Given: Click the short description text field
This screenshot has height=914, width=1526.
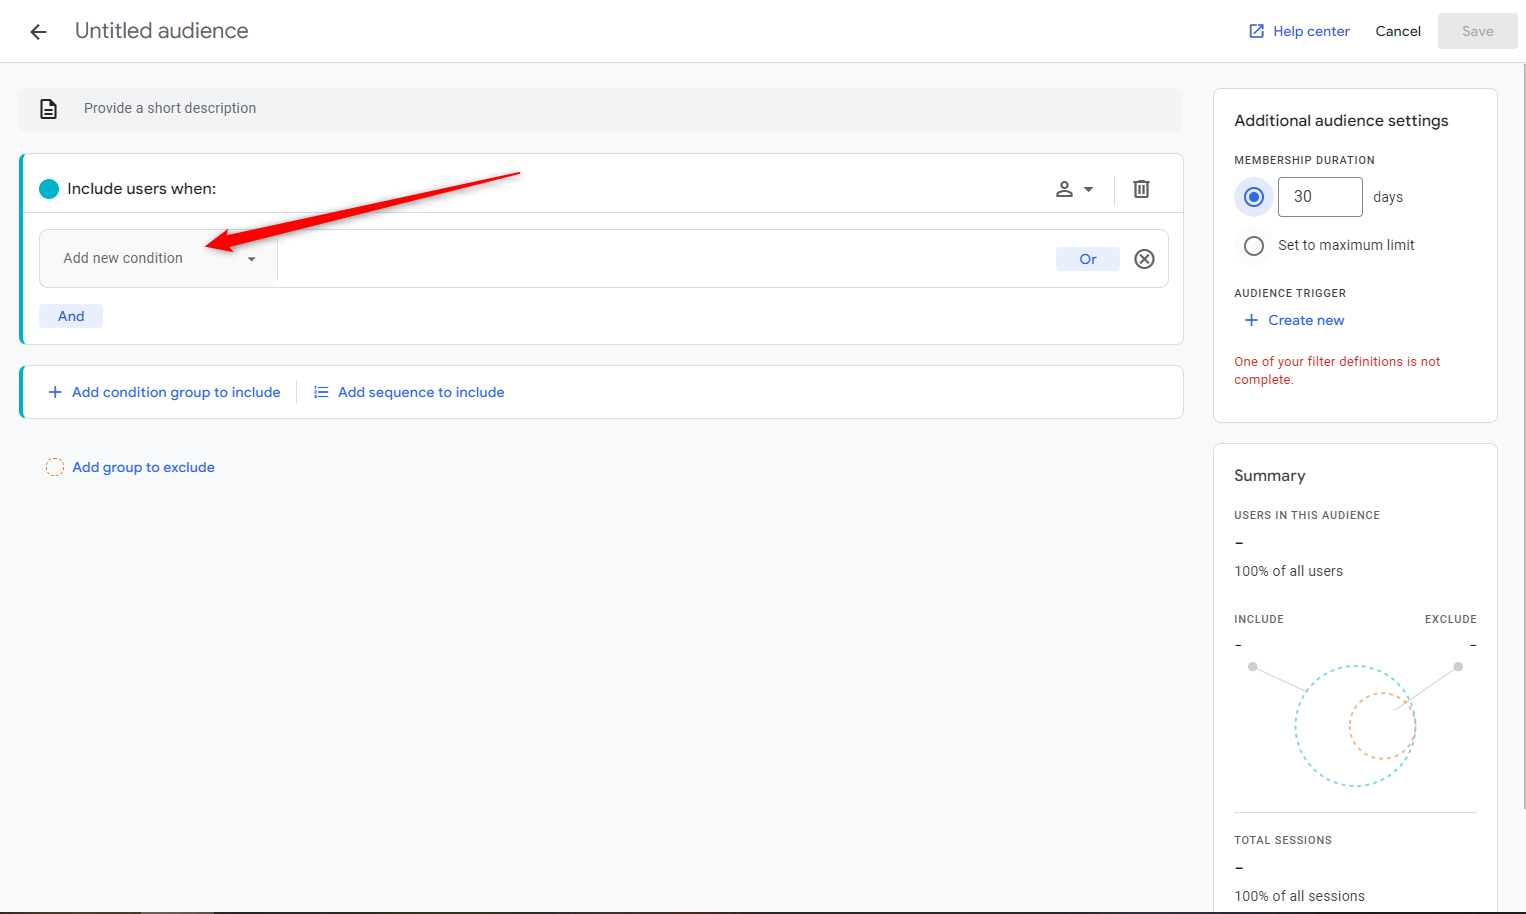Looking at the screenshot, I should point(600,109).
